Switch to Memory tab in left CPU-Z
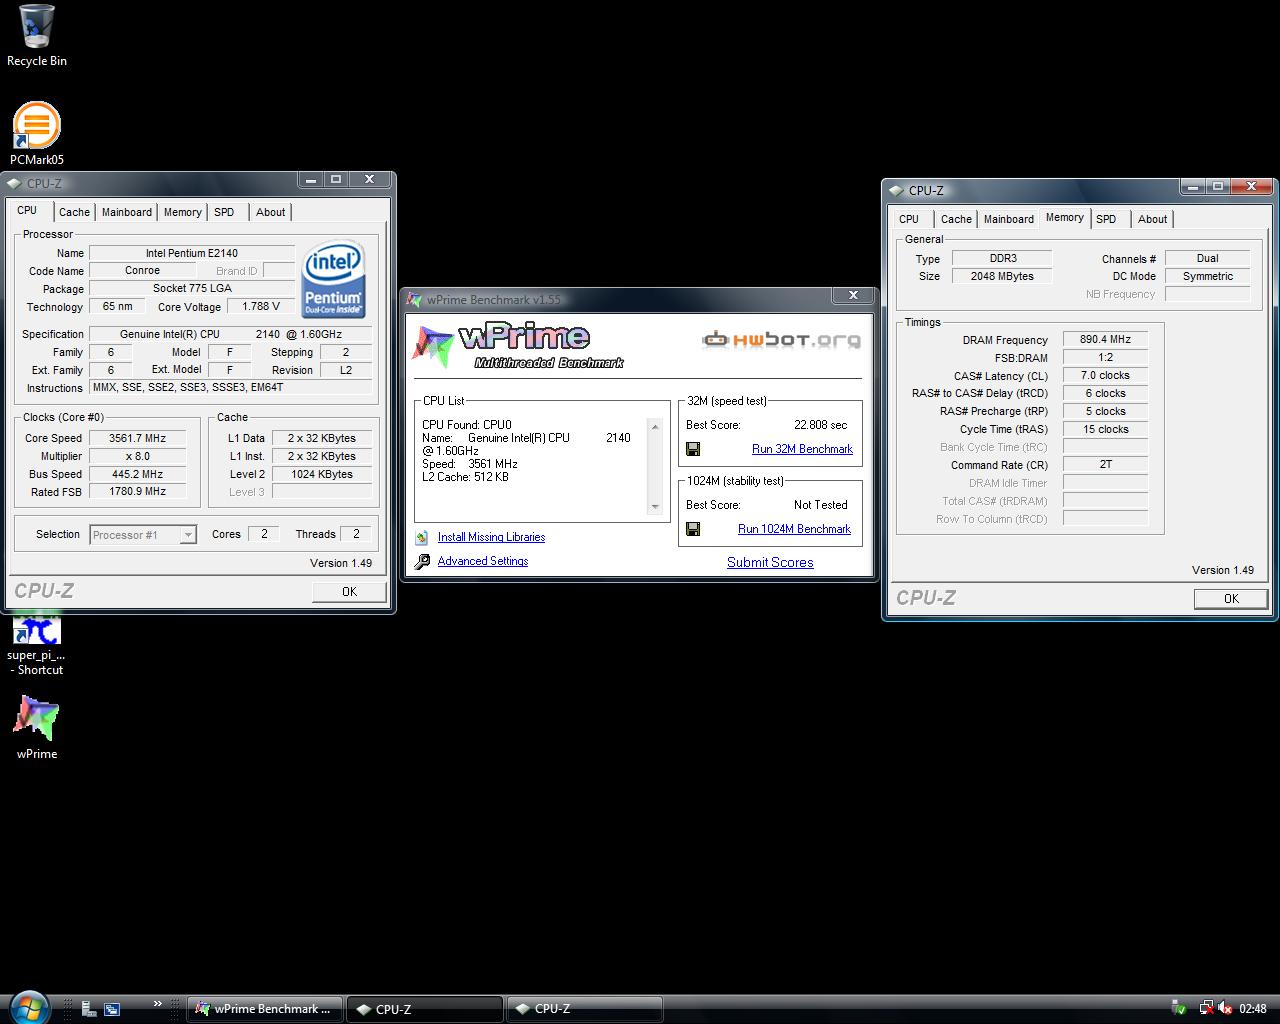The width and height of the screenshot is (1280, 1024). 182,212
